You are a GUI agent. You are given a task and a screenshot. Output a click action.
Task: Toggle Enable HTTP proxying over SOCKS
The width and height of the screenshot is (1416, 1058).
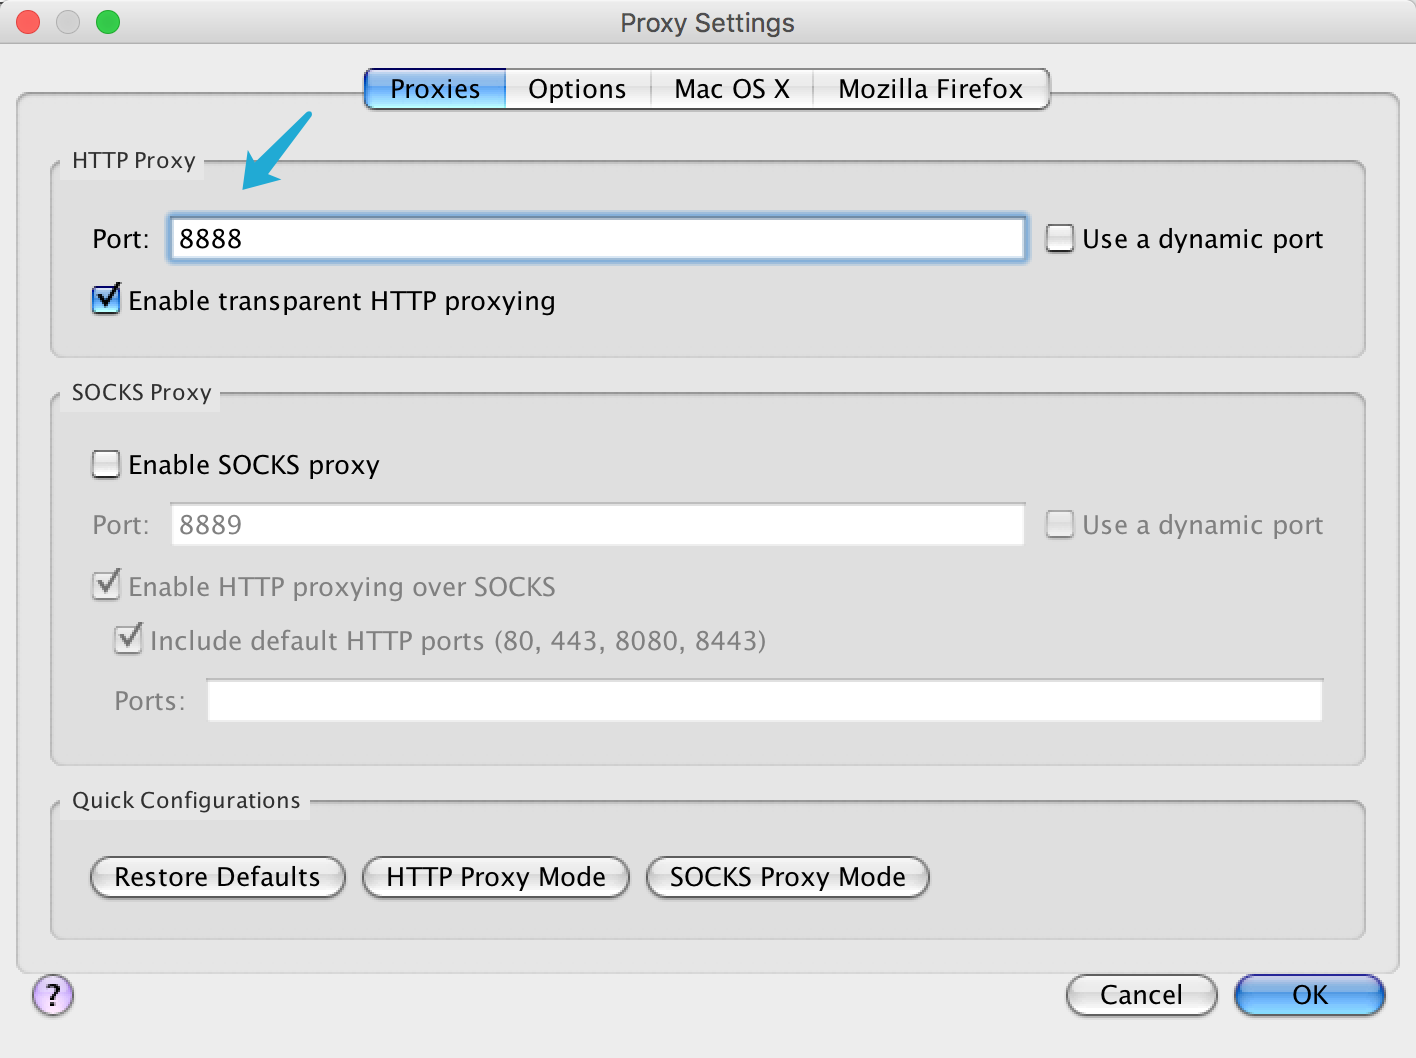(106, 586)
